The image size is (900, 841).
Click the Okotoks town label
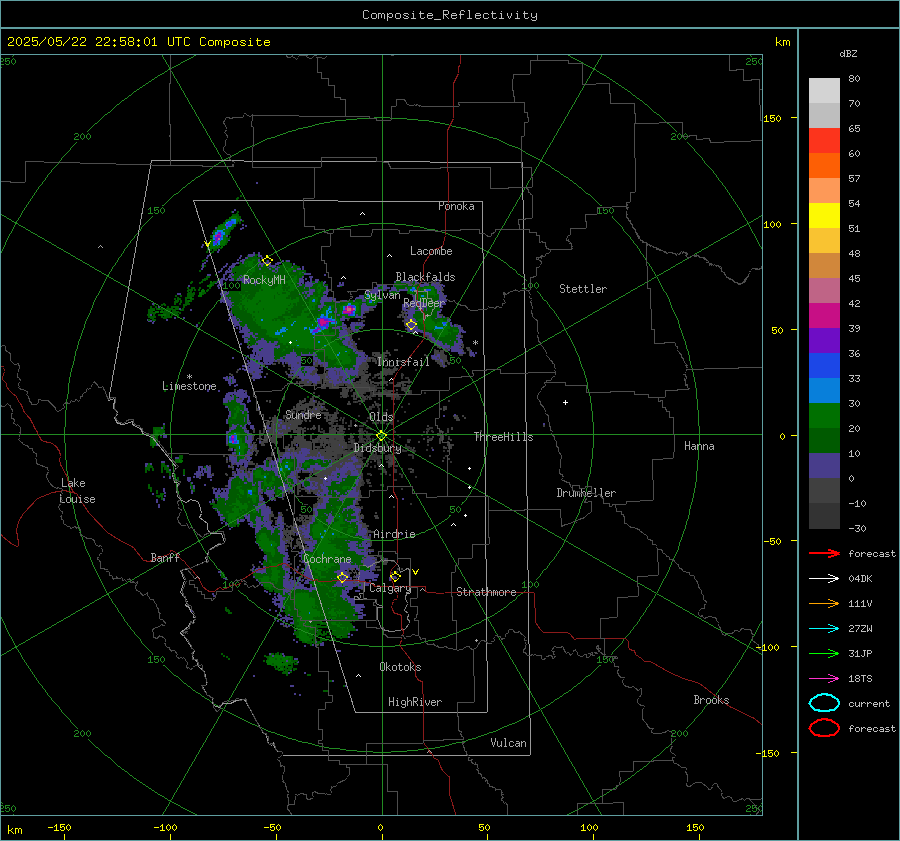coord(400,667)
